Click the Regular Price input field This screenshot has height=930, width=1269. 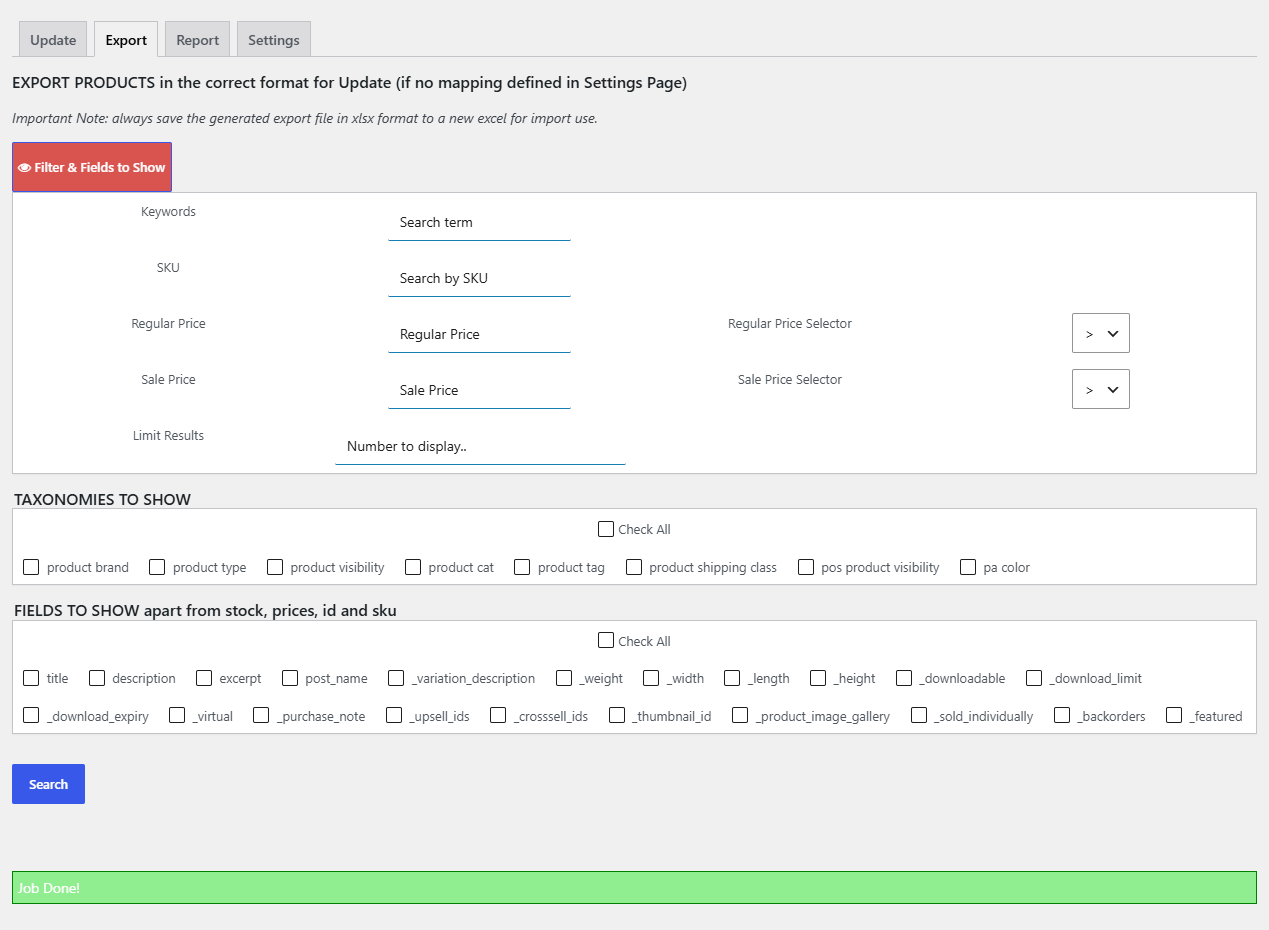[x=479, y=334]
